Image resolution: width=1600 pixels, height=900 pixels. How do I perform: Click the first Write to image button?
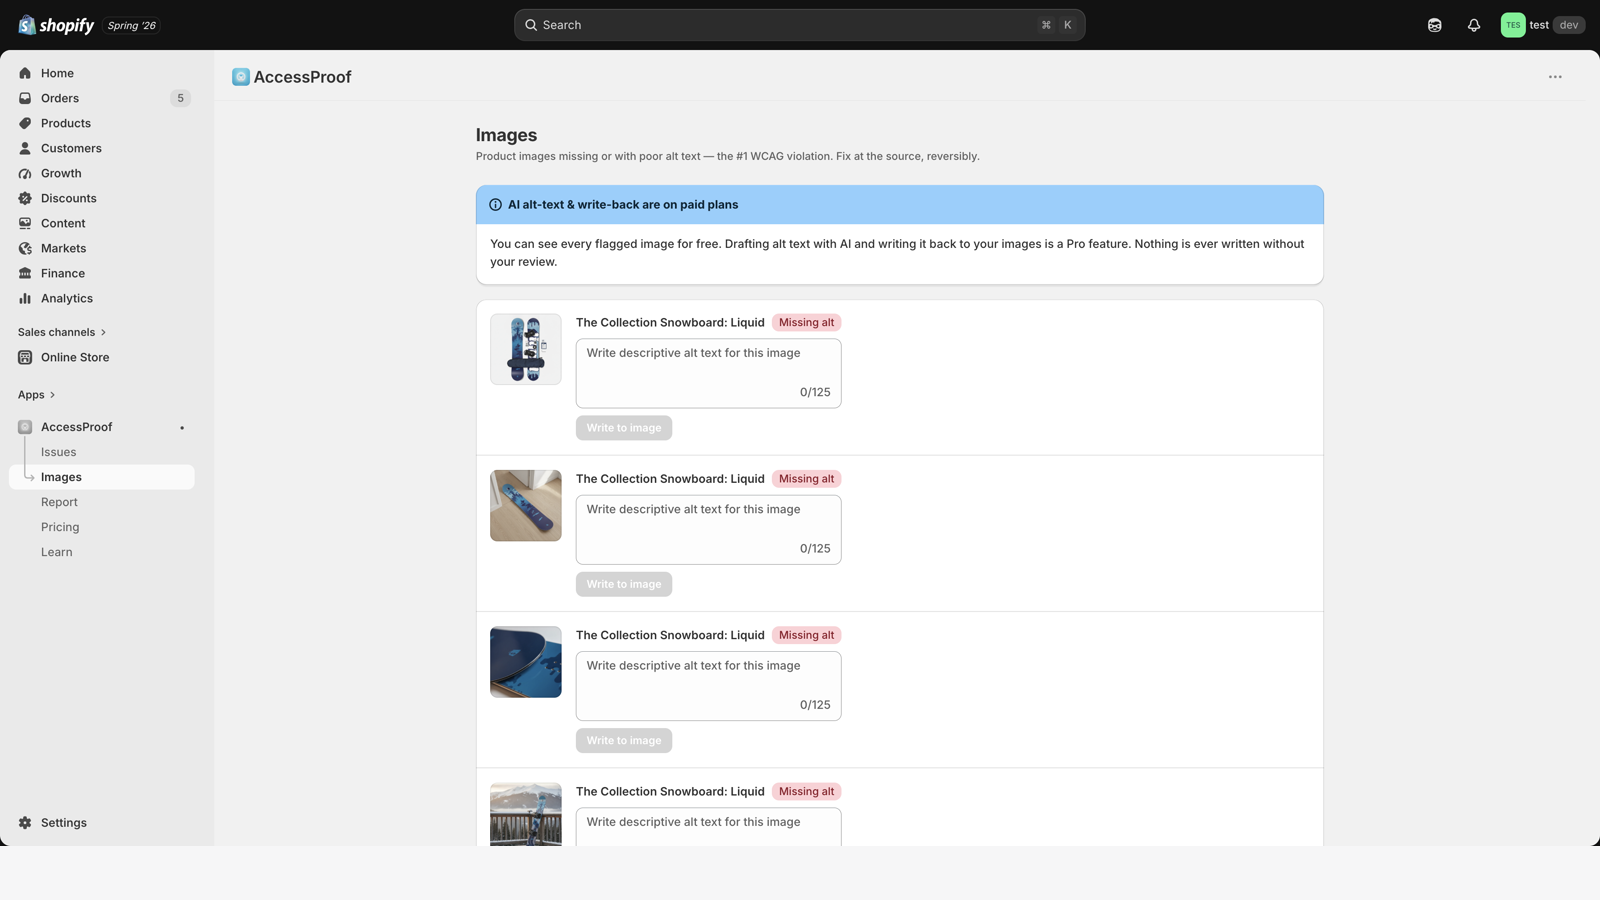click(x=624, y=428)
